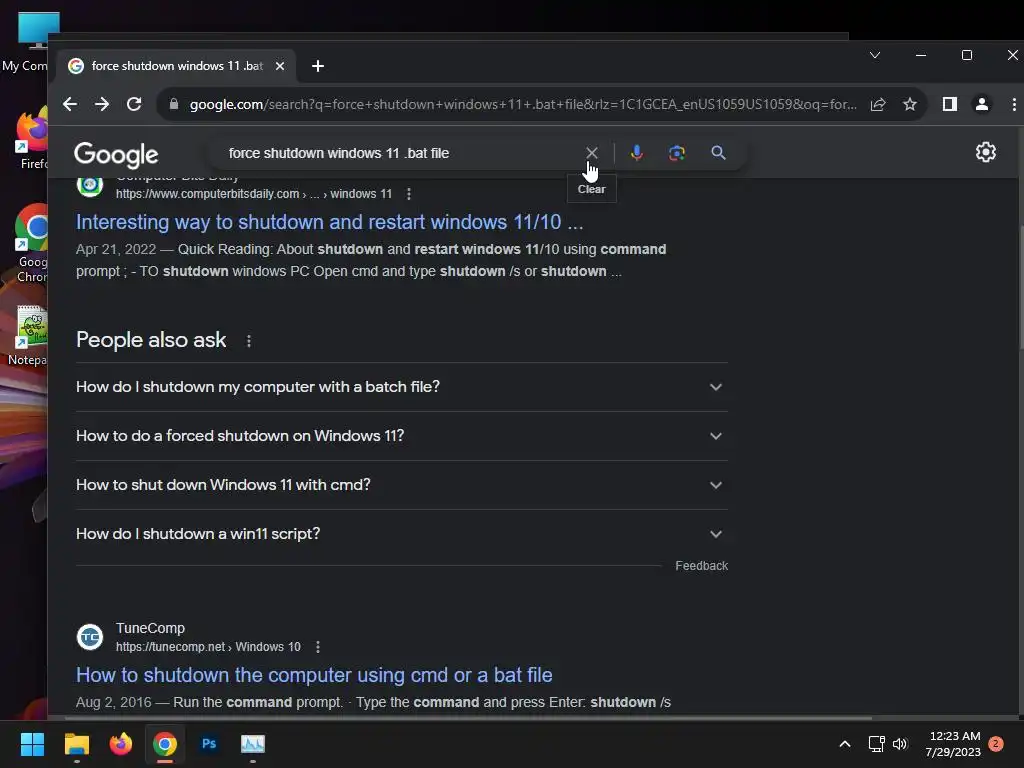Open Photoshop from taskbar
Viewport: 1024px width, 768px height.
click(x=209, y=744)
